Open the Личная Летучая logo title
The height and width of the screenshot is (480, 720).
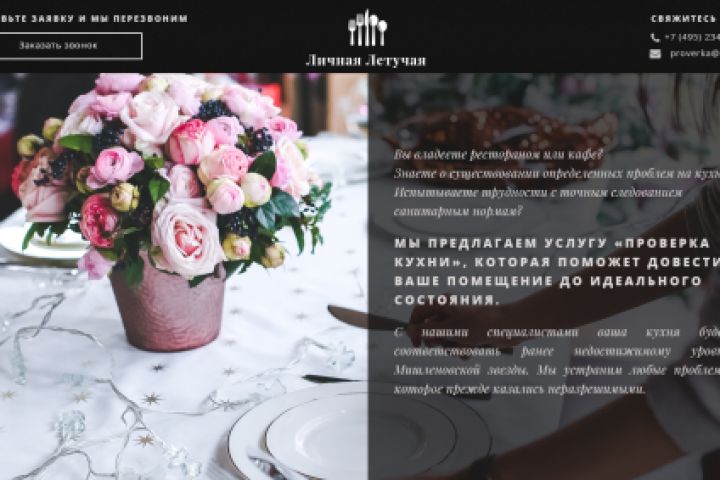click(366, 61)
